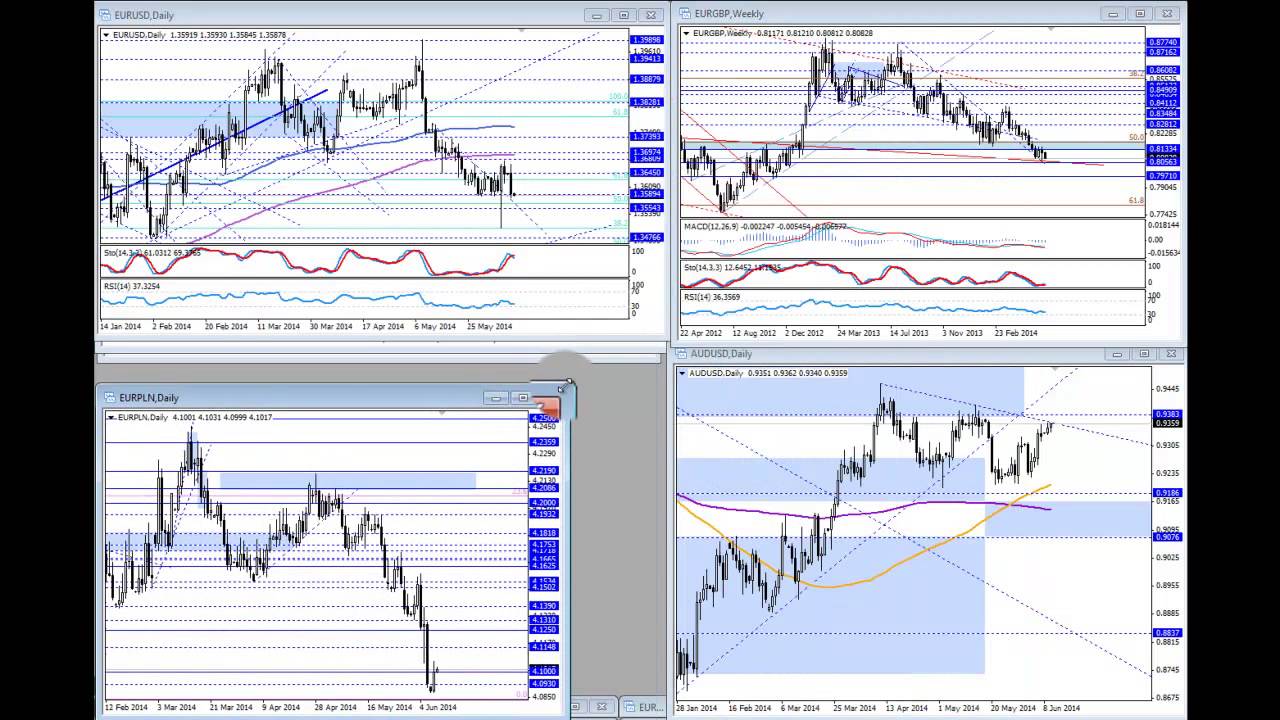Click the 0.87740 price label on EURGBP chart
The image size is (1280, 720).
pyautogui.click(x=1164, y=43)
